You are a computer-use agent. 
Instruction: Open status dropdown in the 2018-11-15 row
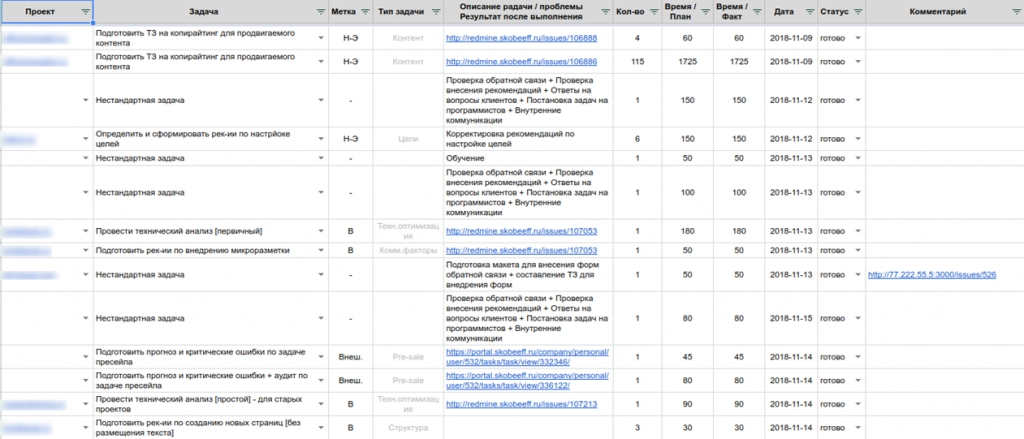click(x=858, y=318)
